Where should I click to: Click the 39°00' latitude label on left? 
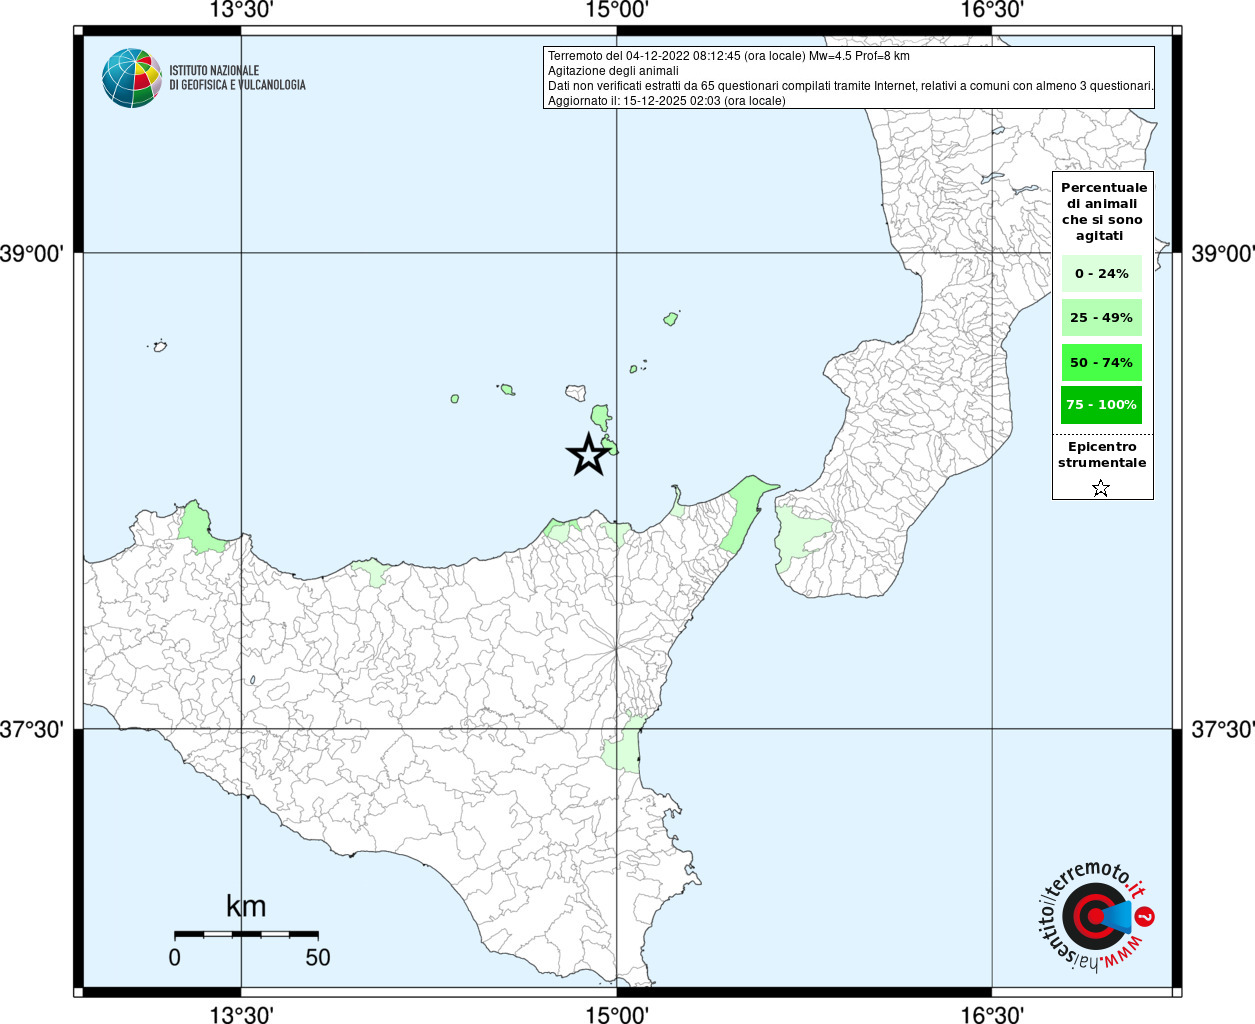[37, 253]
